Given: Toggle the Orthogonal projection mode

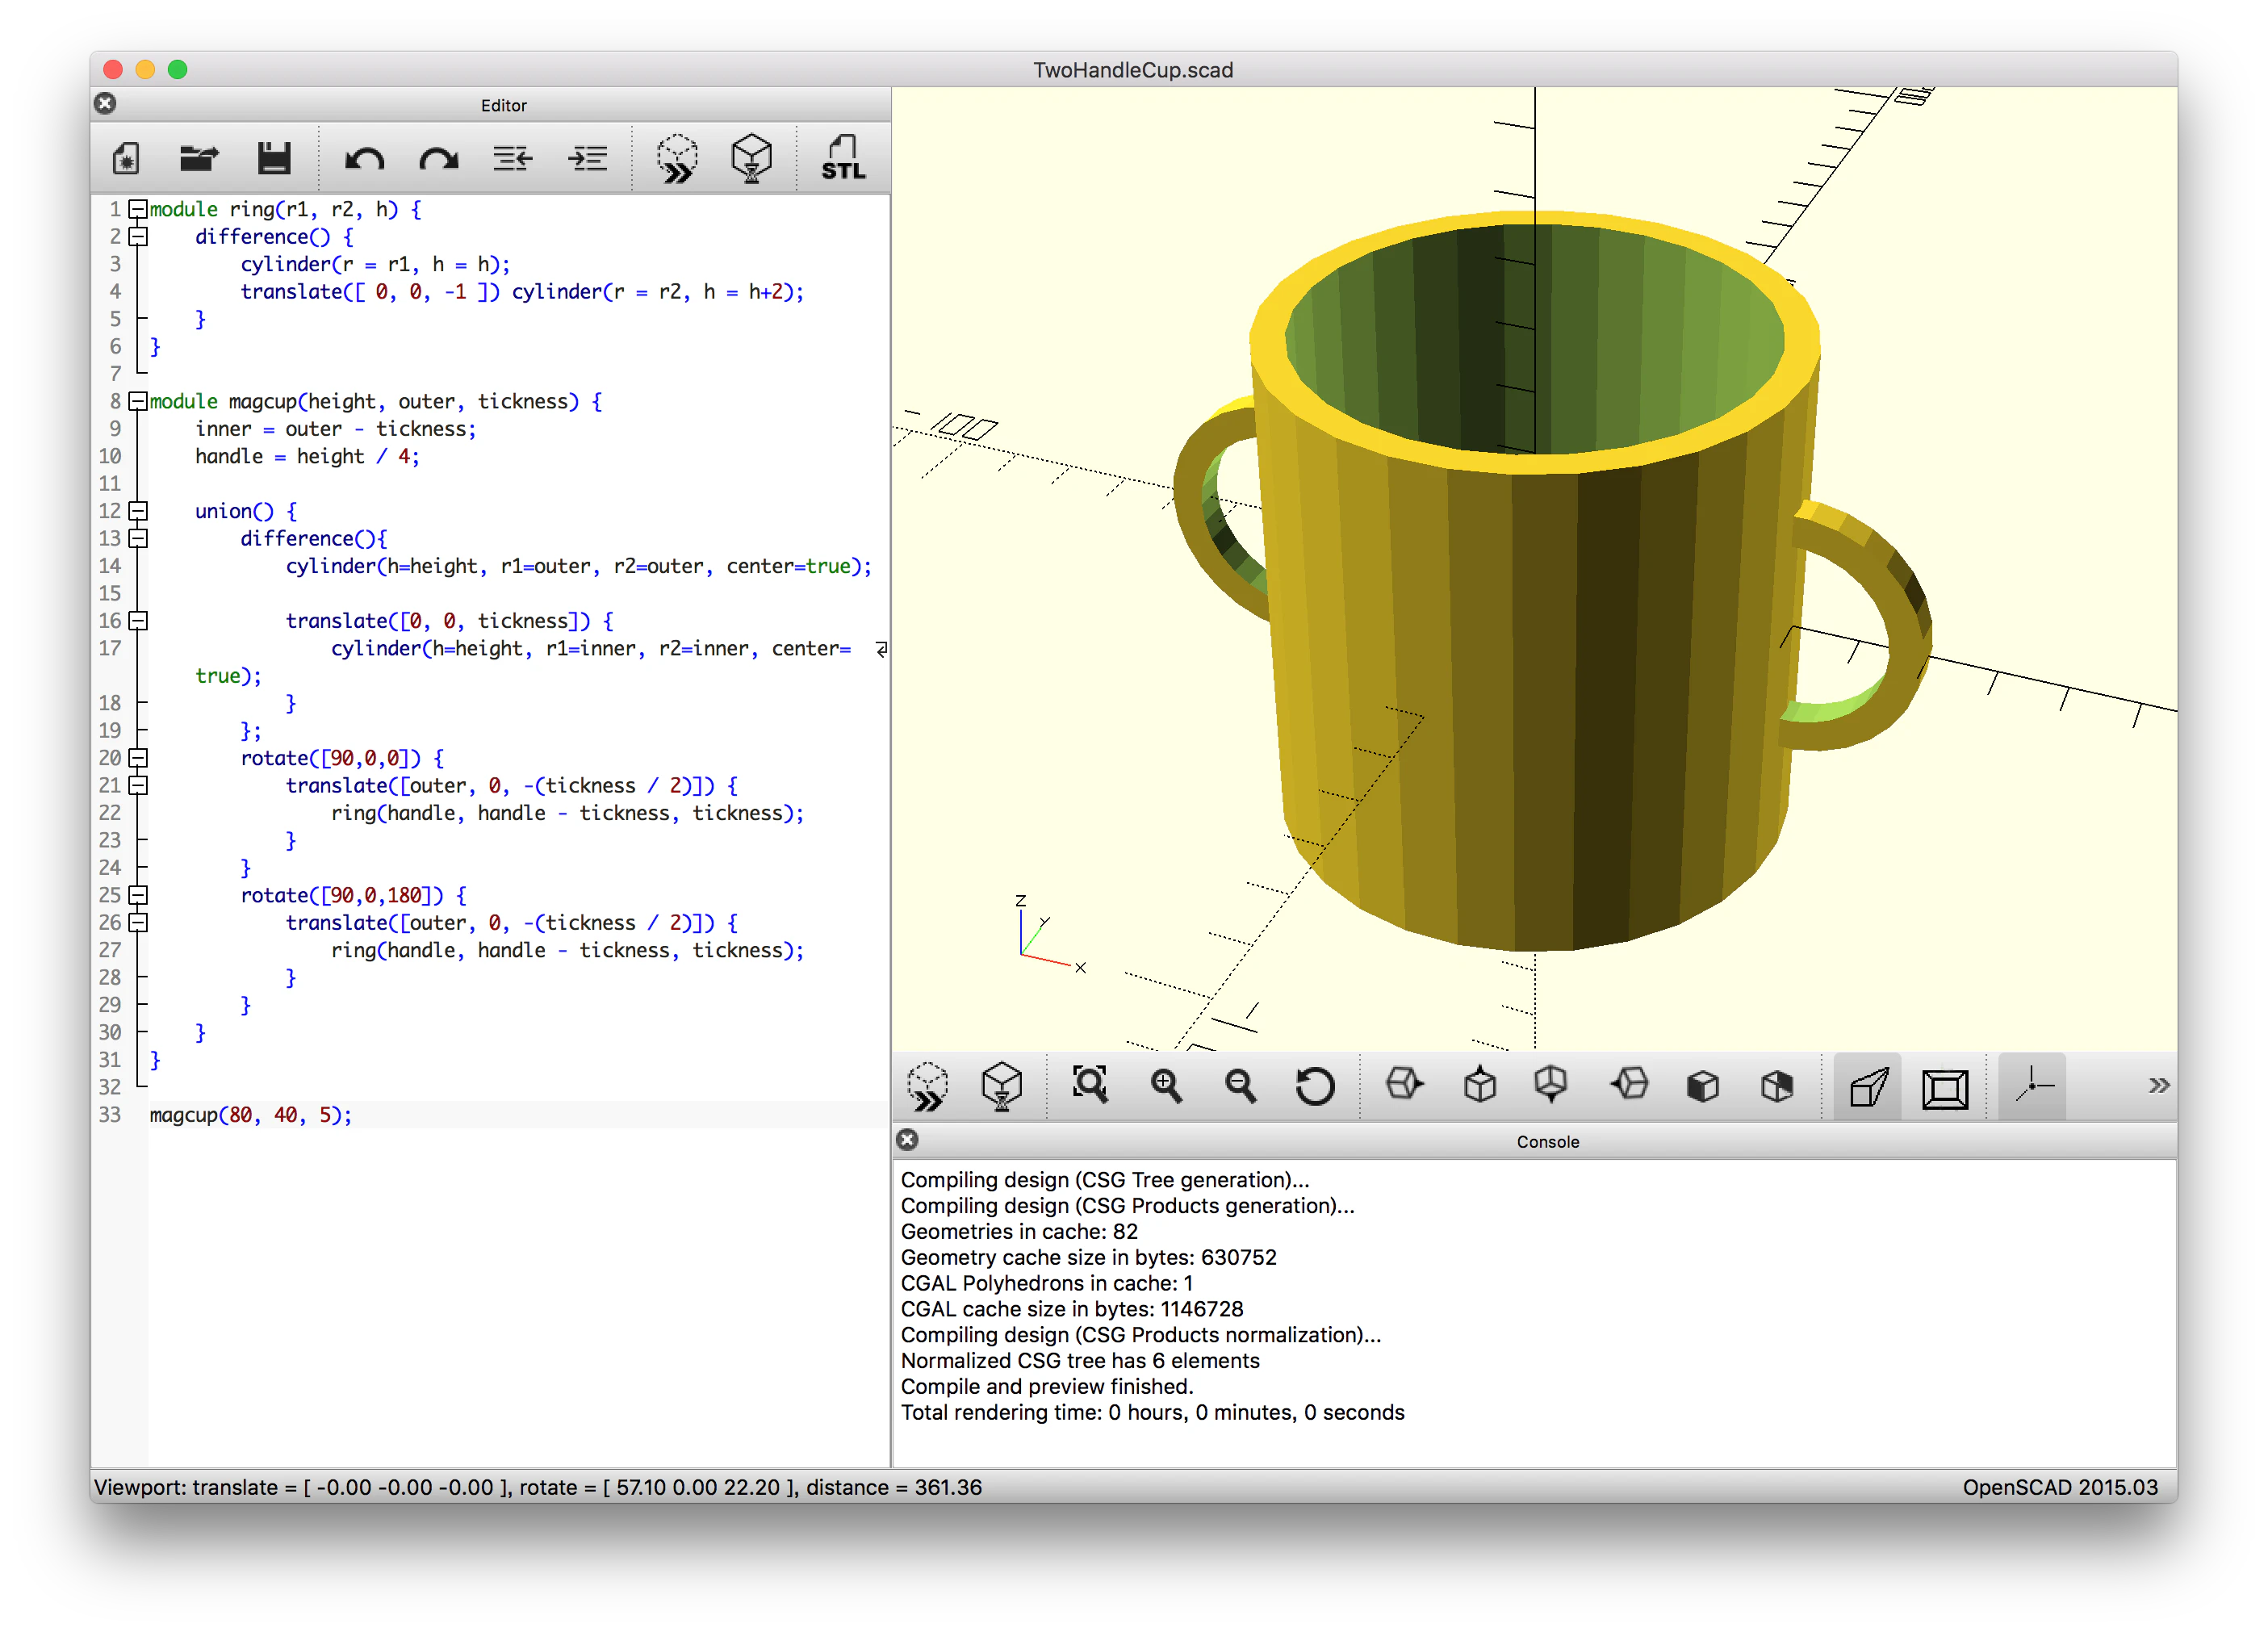Looking at the screenshot, I should [1945, 1088].
